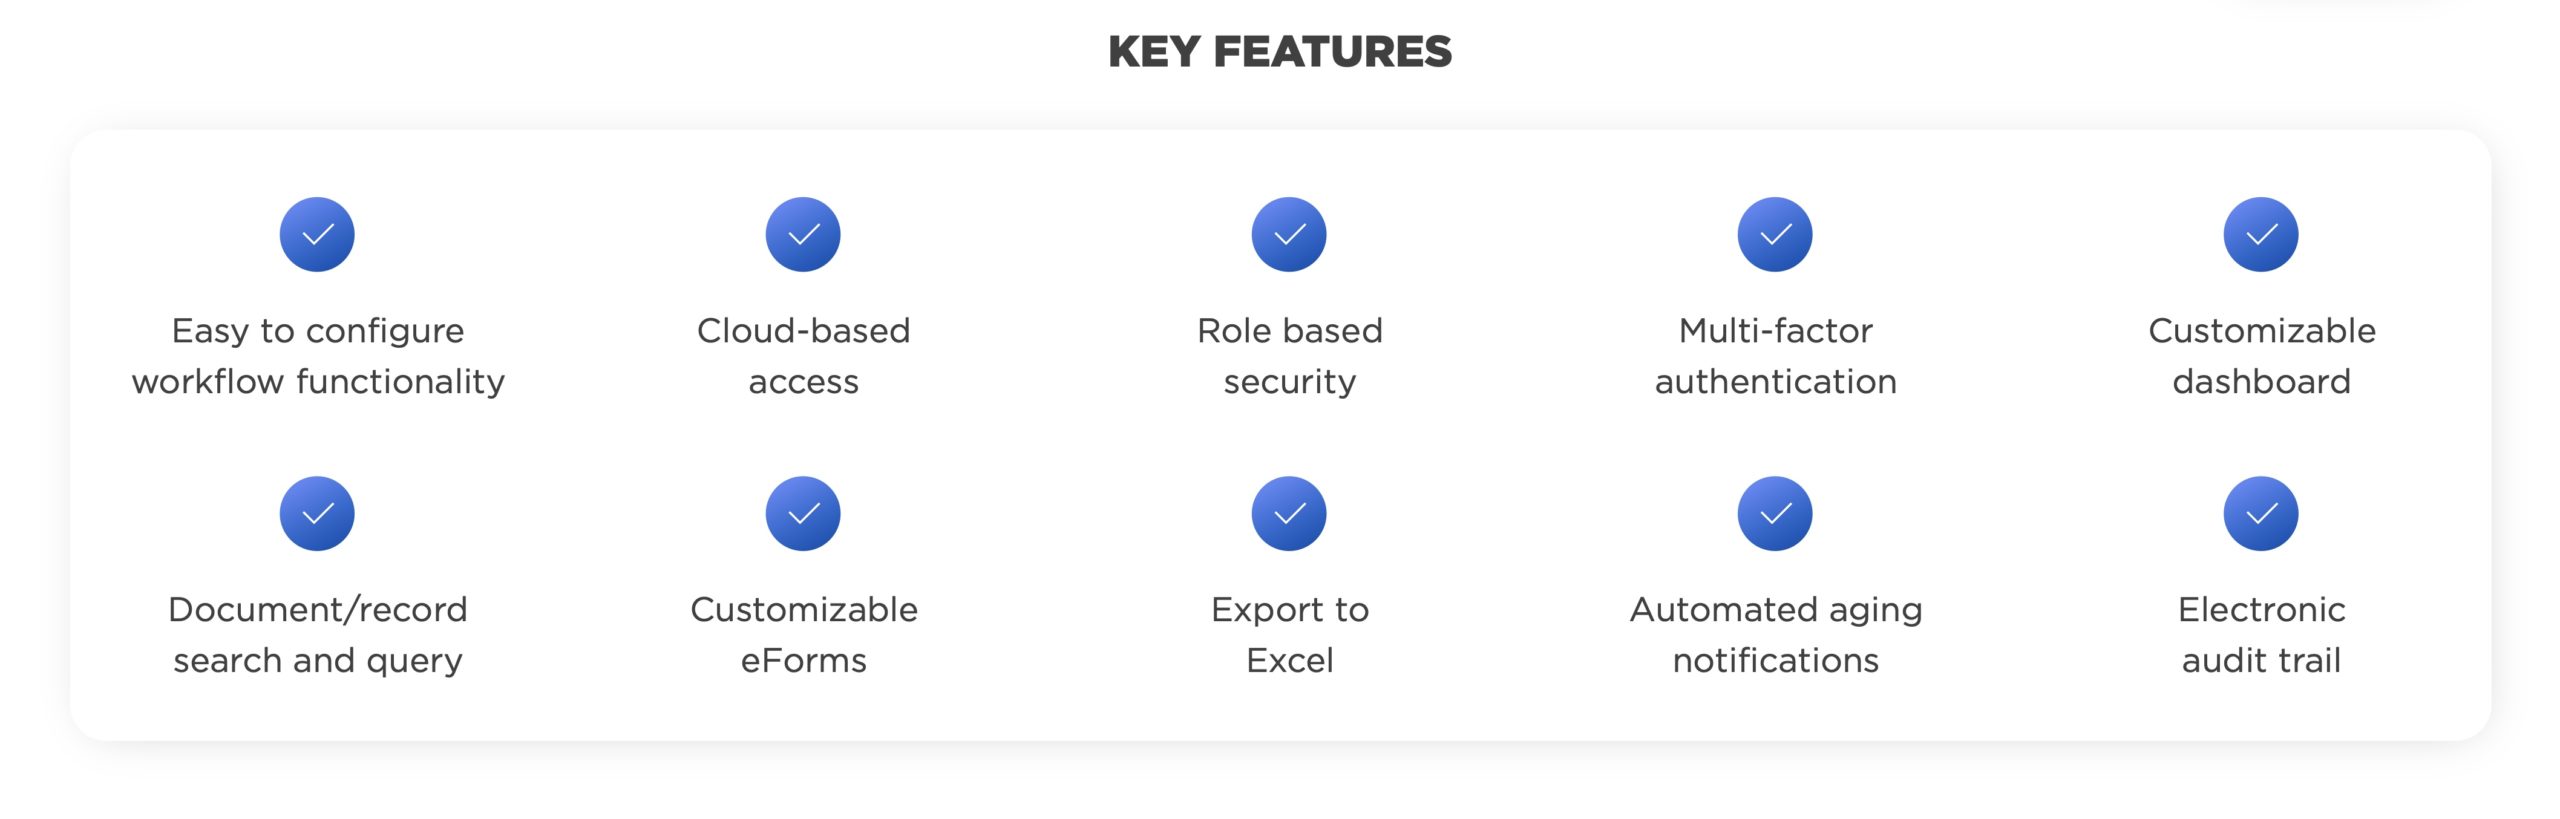
Task: Click the checkmark icon above Customizable dashboard
Action: coord(2261,234)
